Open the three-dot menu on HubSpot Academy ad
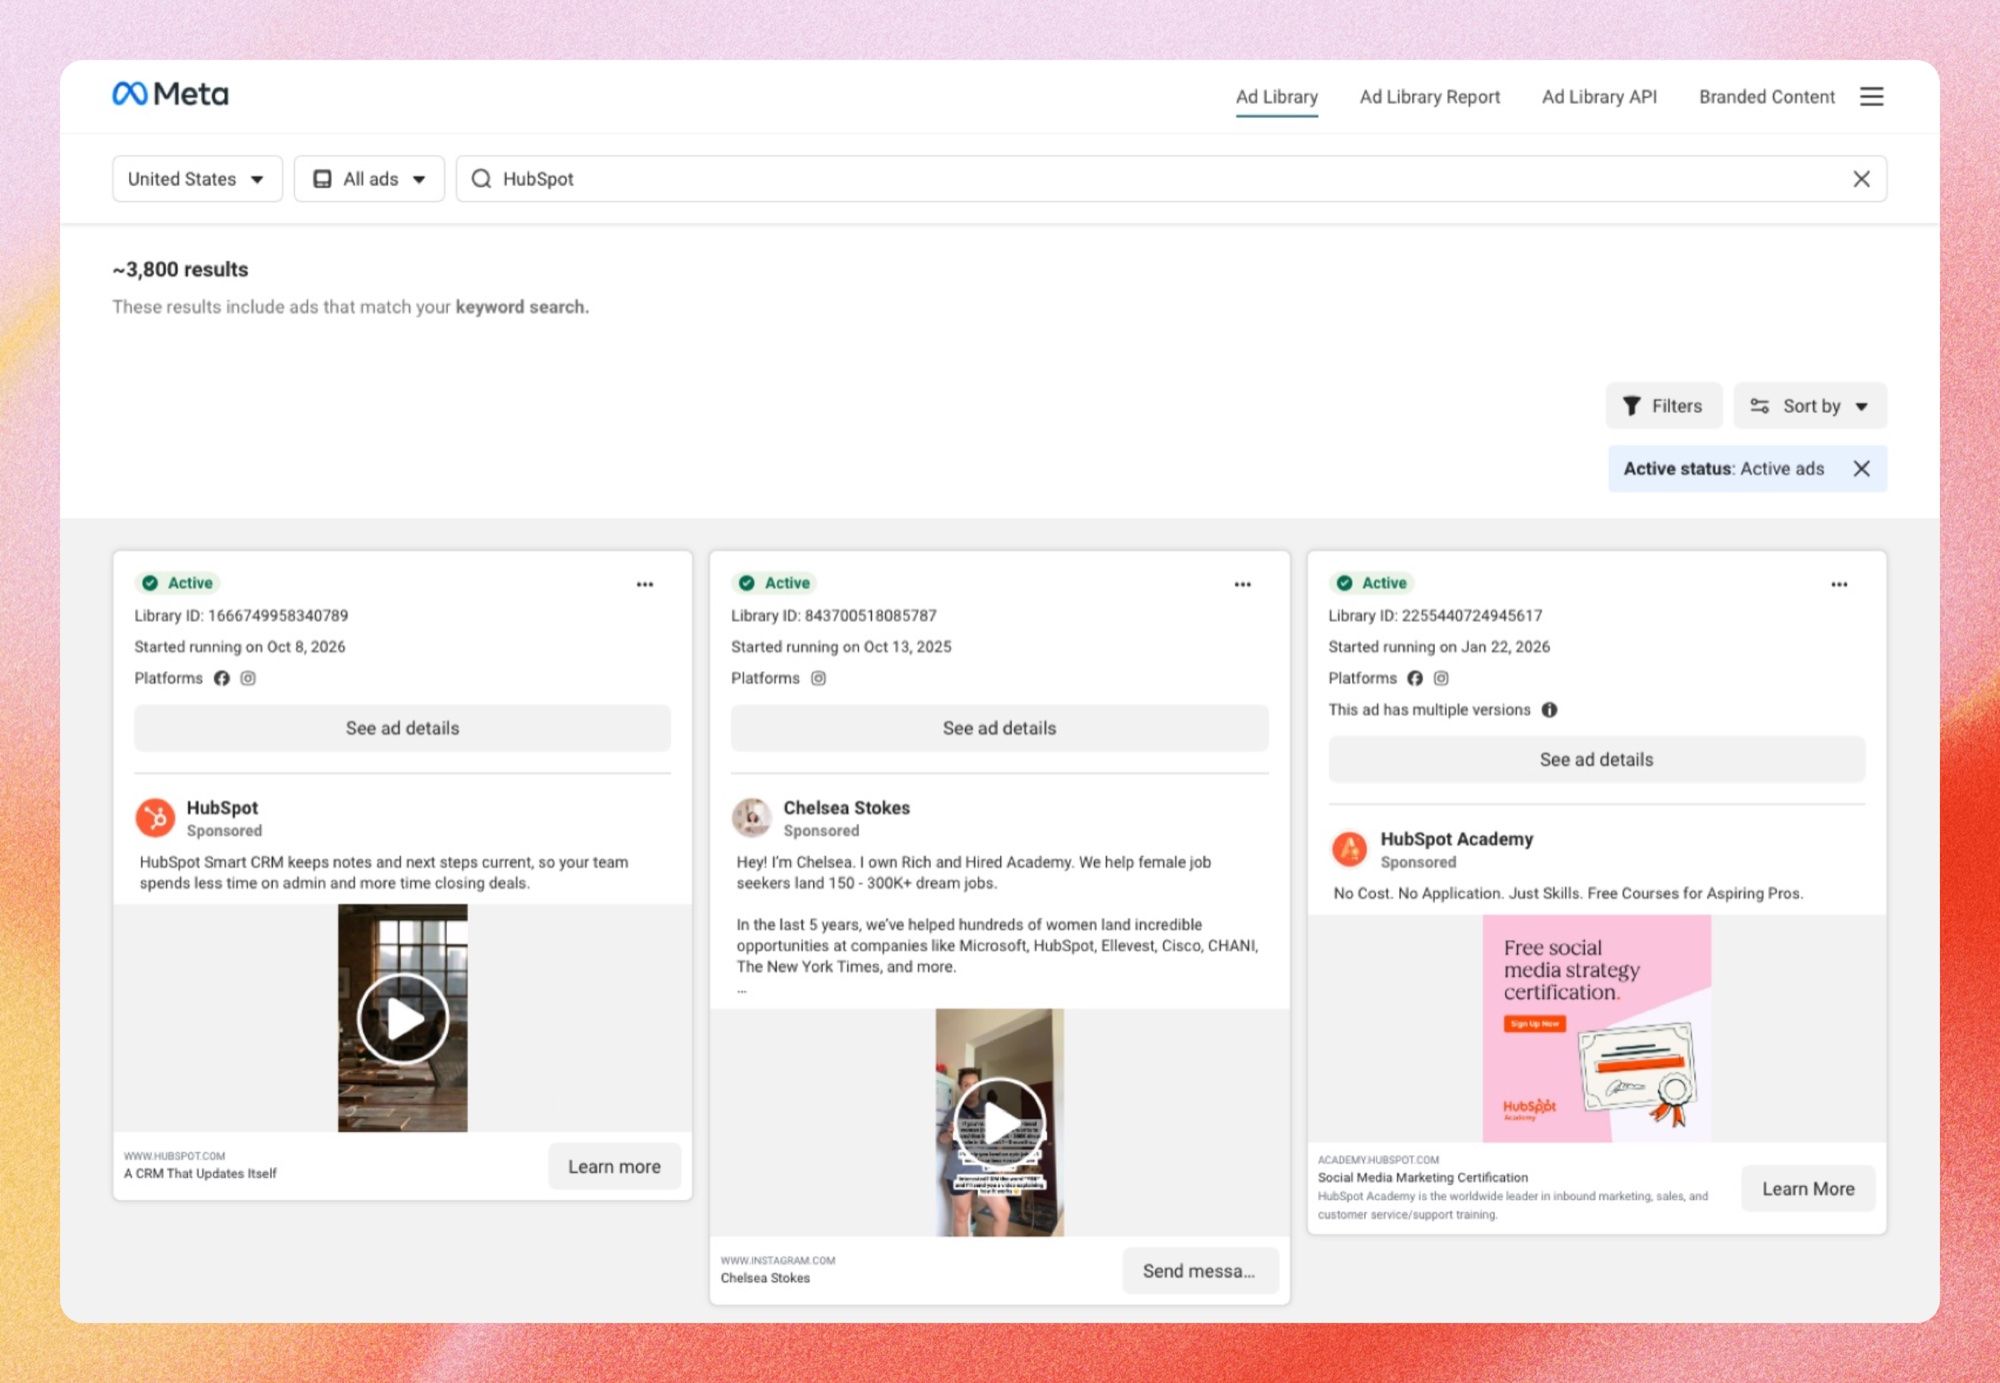 tap(1839, 584)
